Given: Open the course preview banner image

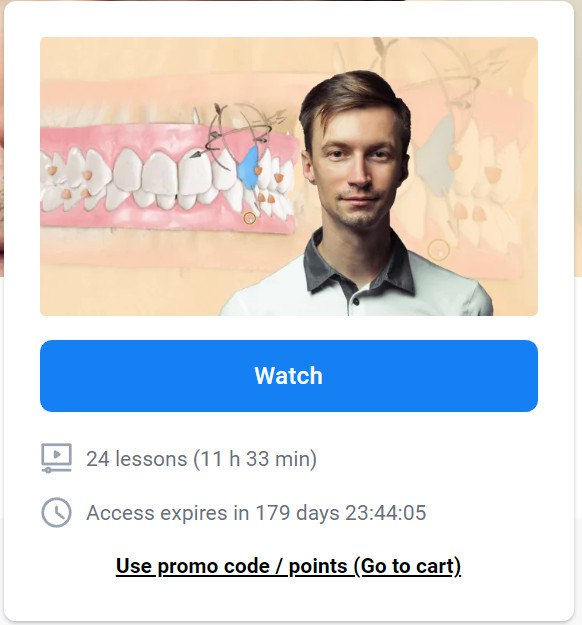Looking at the screenshot, I should (289, 176).
